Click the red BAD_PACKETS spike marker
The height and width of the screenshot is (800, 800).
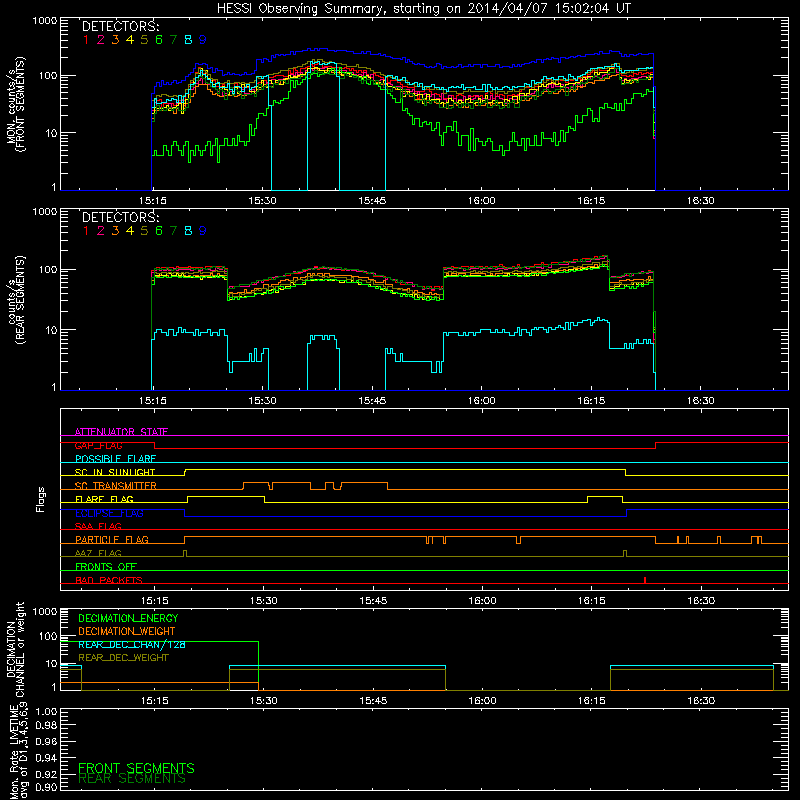point(645,580)
